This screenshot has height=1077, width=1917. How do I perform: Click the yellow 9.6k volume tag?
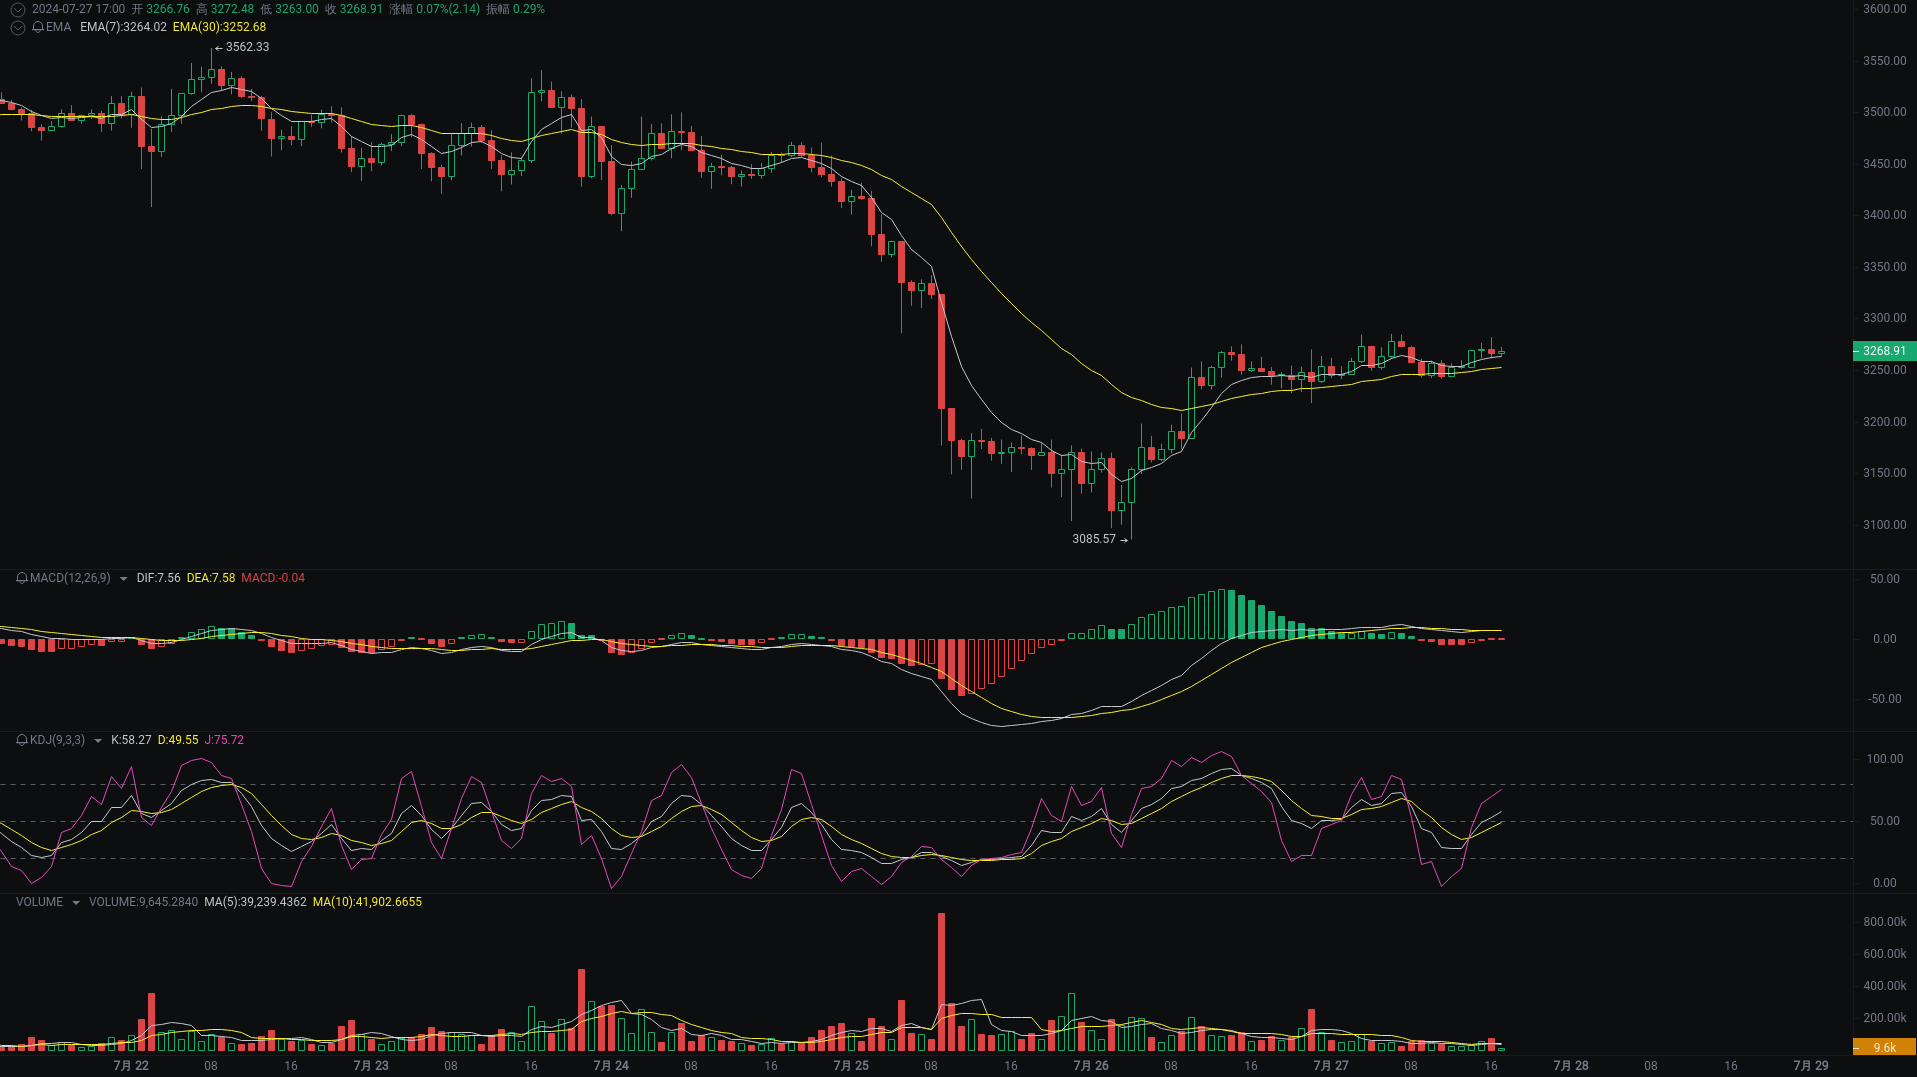pos(1884,1047)
